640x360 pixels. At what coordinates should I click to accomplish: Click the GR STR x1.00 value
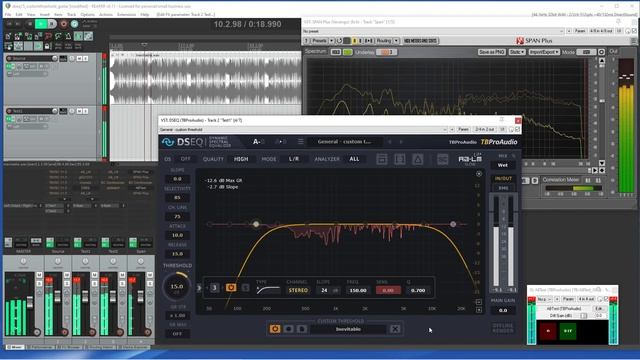pos(177,316)
